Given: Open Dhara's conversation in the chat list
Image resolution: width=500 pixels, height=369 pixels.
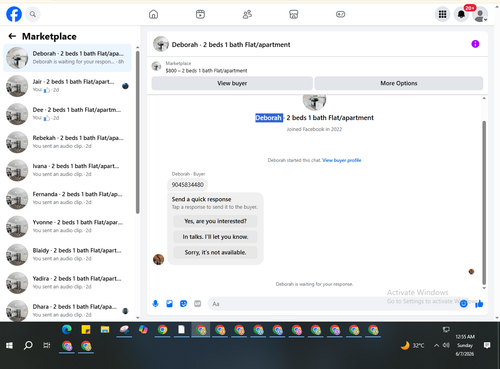Looking at the screenshot, I should 68,310.
